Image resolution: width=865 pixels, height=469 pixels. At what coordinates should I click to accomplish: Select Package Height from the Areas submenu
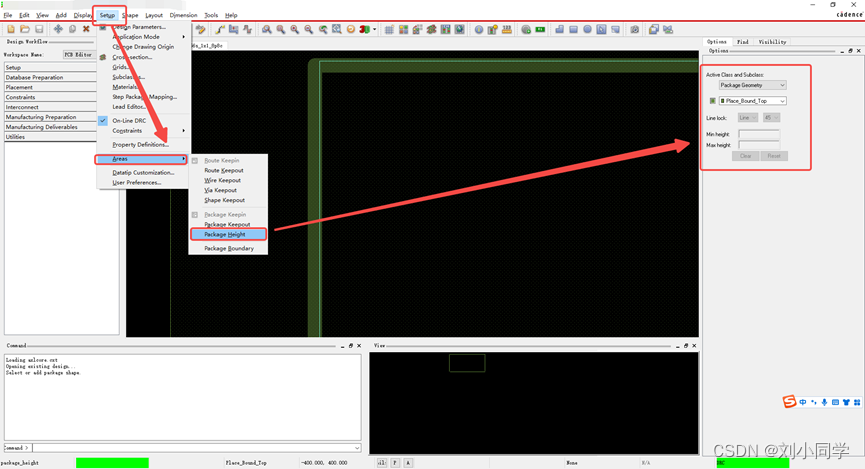[227, 234]
